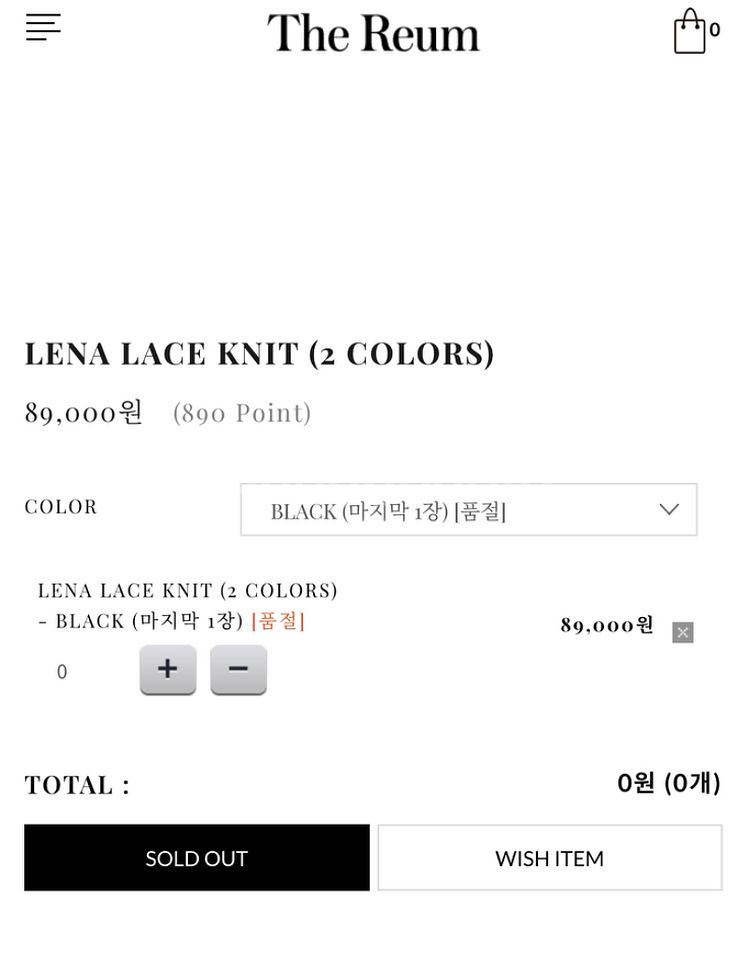
Task: Click the 89,000원 price in the option row
Action: (607, 625)
